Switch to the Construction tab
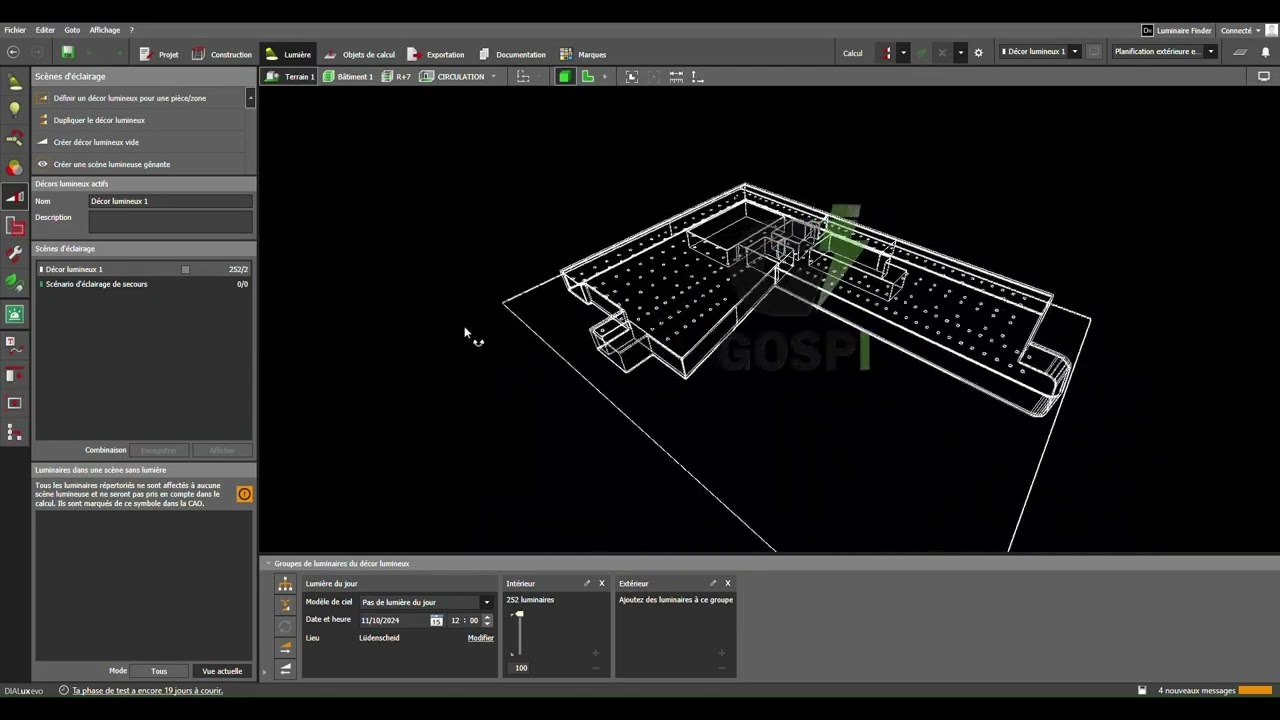1280x720 pixels. (222, 54)
